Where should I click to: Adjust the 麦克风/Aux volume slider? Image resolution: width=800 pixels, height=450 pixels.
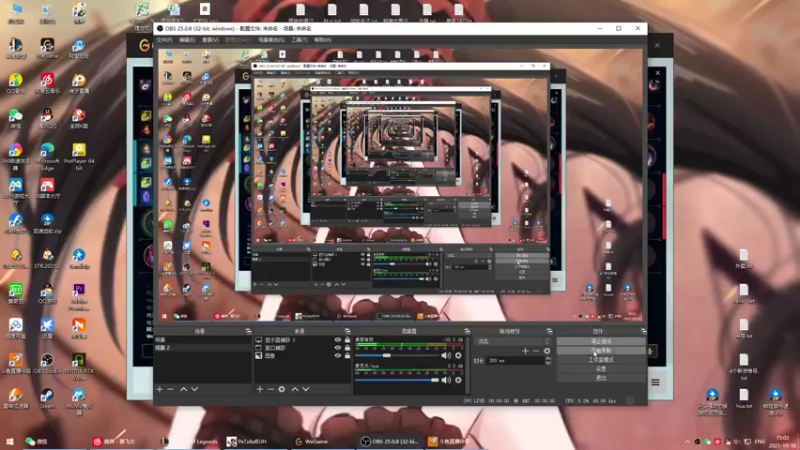397,380
